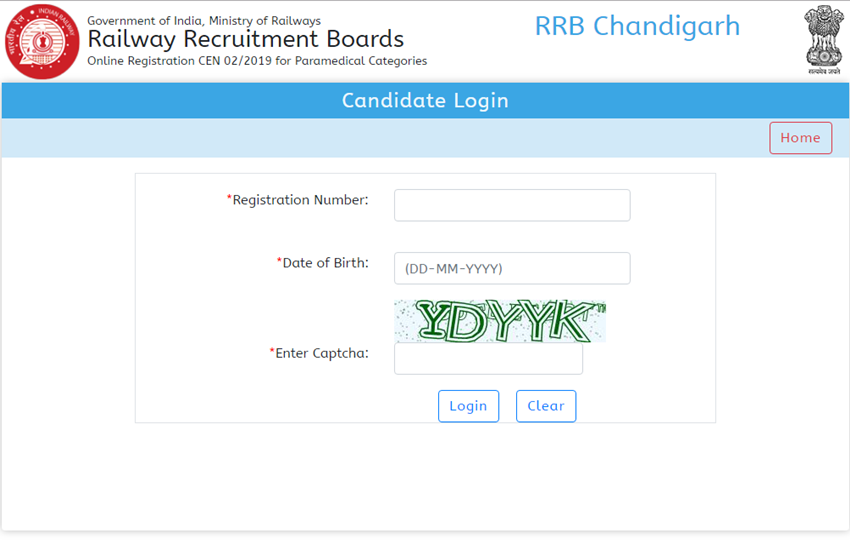
Task: Click the Candidate Login banner title
Action: [425, 101]
